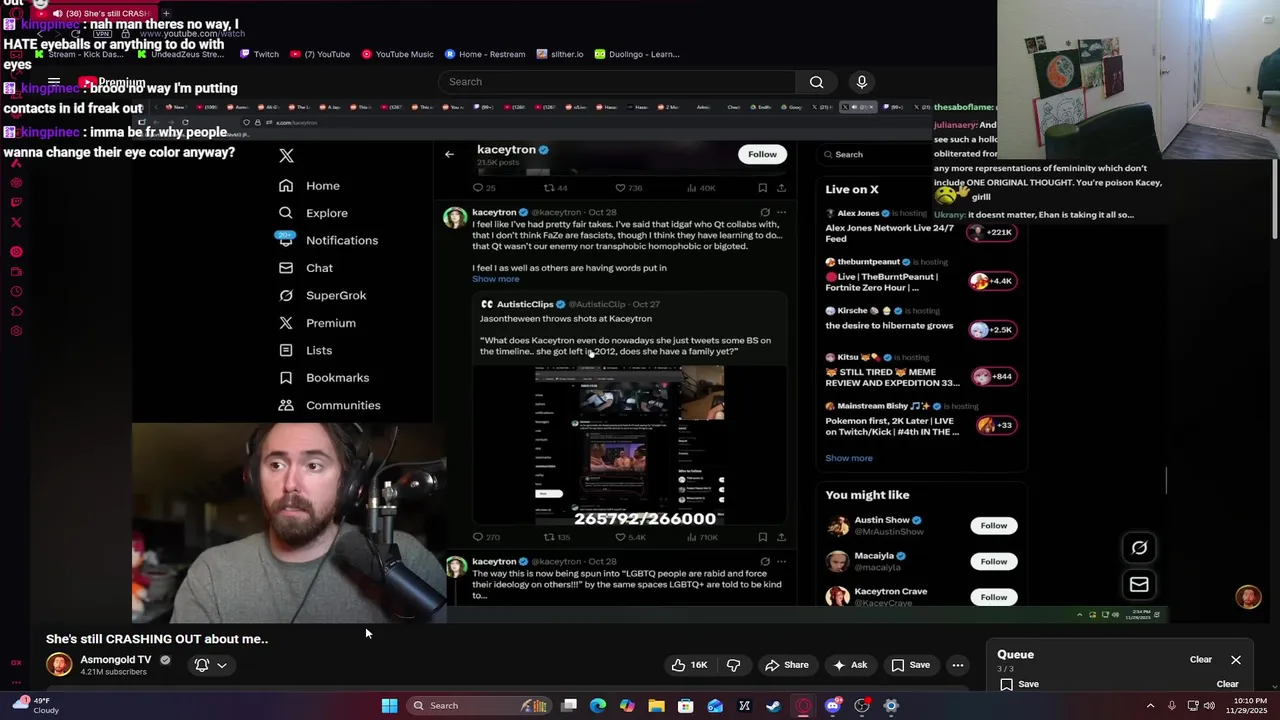Show hidden system tray icons

click(x=1150, y=706)
